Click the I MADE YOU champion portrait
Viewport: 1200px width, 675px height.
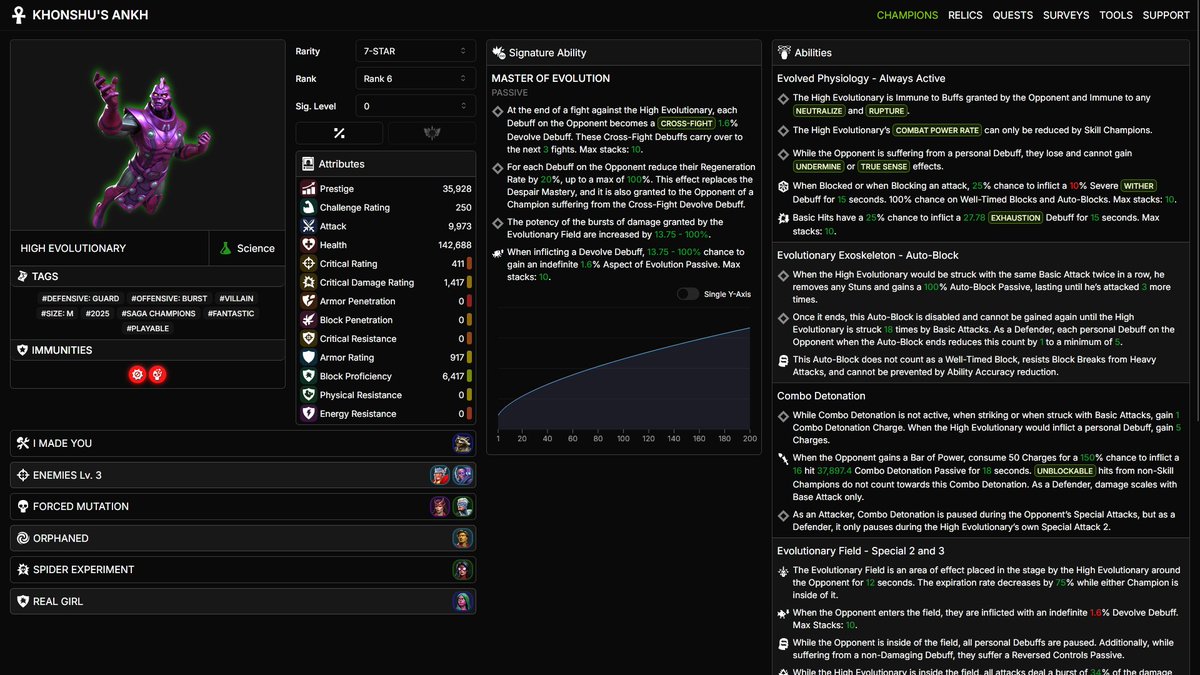pyautogui.click(x=462, y=443)
